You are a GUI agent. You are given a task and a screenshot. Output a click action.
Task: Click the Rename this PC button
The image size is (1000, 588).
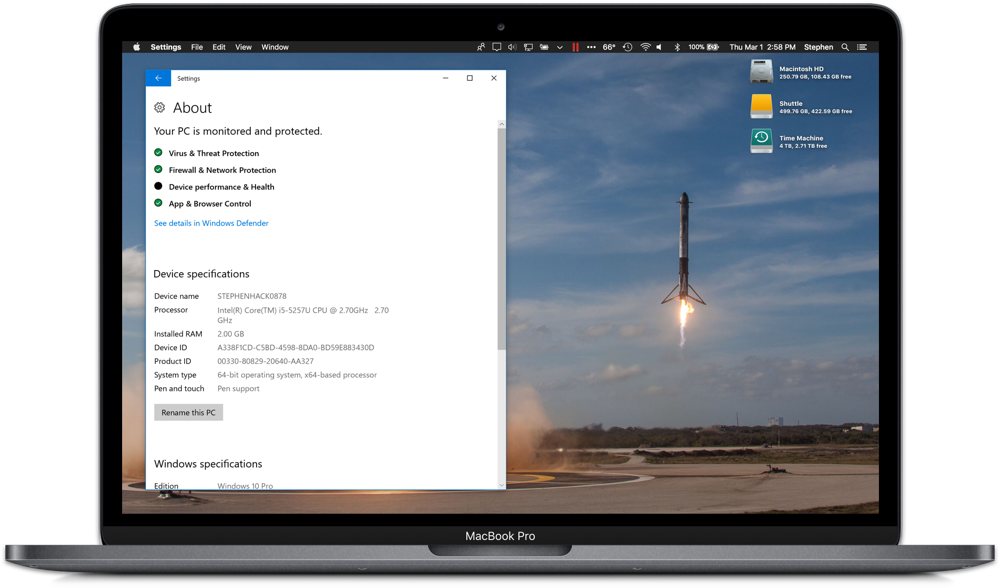coord(188,413)
